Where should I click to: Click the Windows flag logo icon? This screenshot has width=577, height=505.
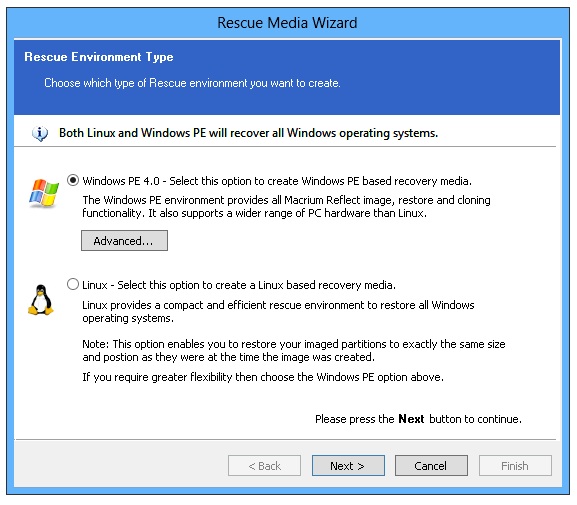pos(44,193)
